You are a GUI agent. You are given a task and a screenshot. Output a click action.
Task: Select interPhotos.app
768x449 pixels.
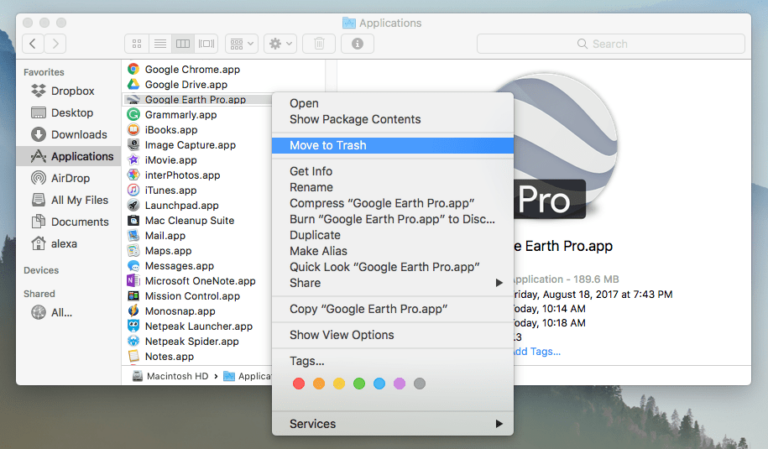coord(182,175)
